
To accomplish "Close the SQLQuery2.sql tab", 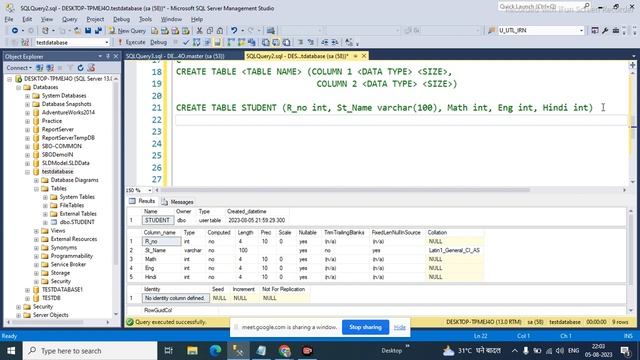I will [x=364, y=56].
